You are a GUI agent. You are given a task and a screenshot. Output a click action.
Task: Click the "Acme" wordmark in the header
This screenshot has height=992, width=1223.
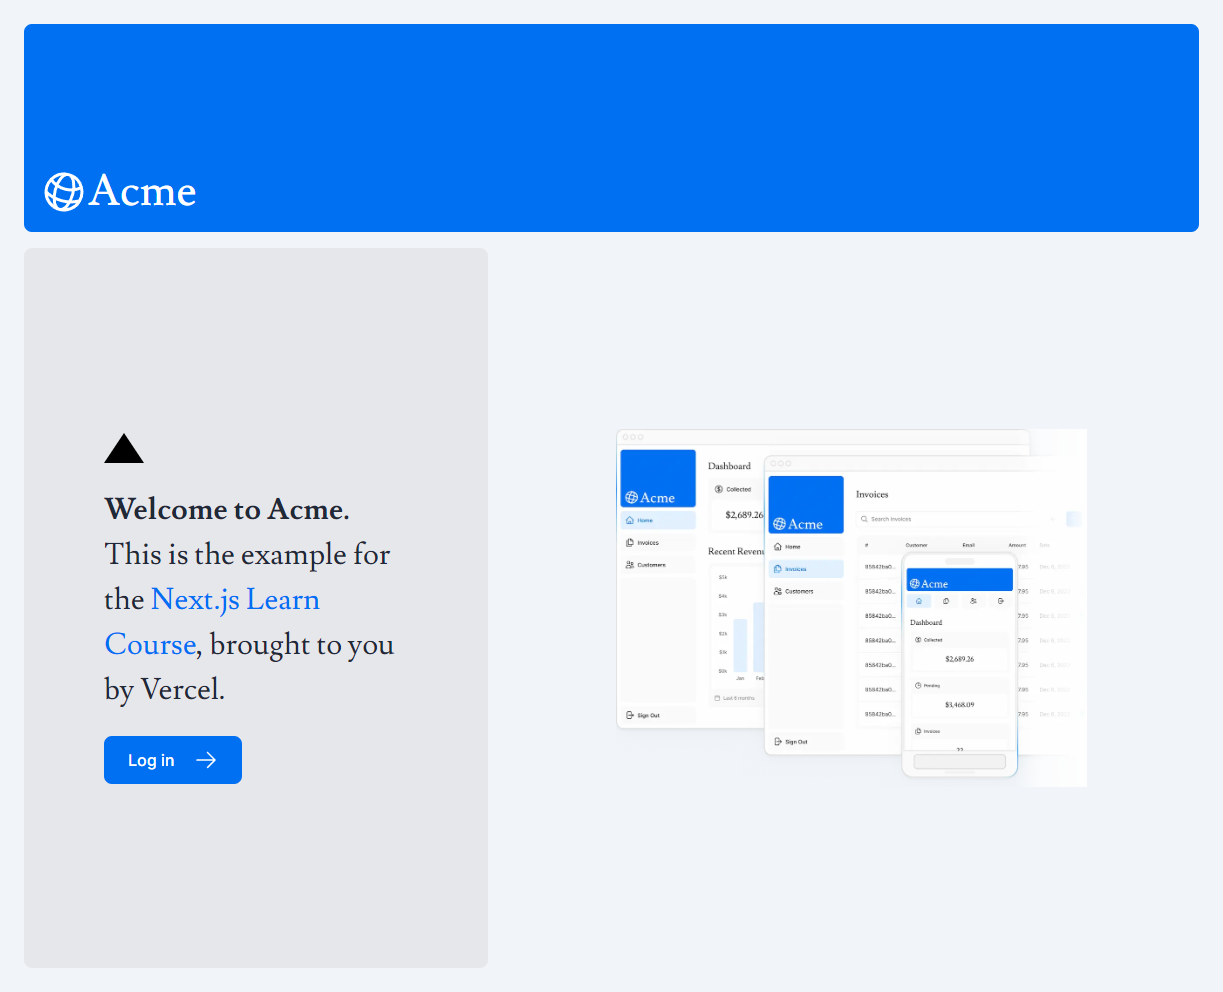[142, 191]
